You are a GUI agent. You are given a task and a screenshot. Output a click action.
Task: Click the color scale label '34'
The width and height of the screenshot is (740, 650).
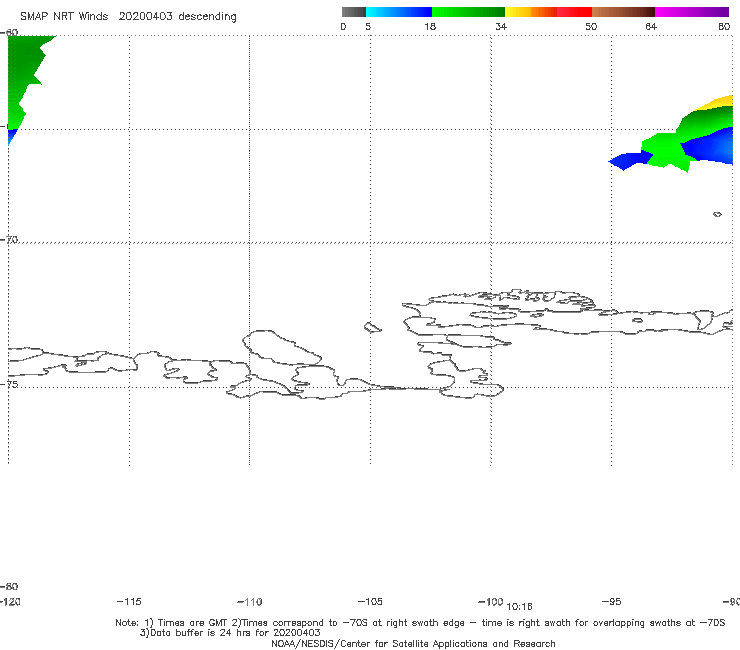501,27
